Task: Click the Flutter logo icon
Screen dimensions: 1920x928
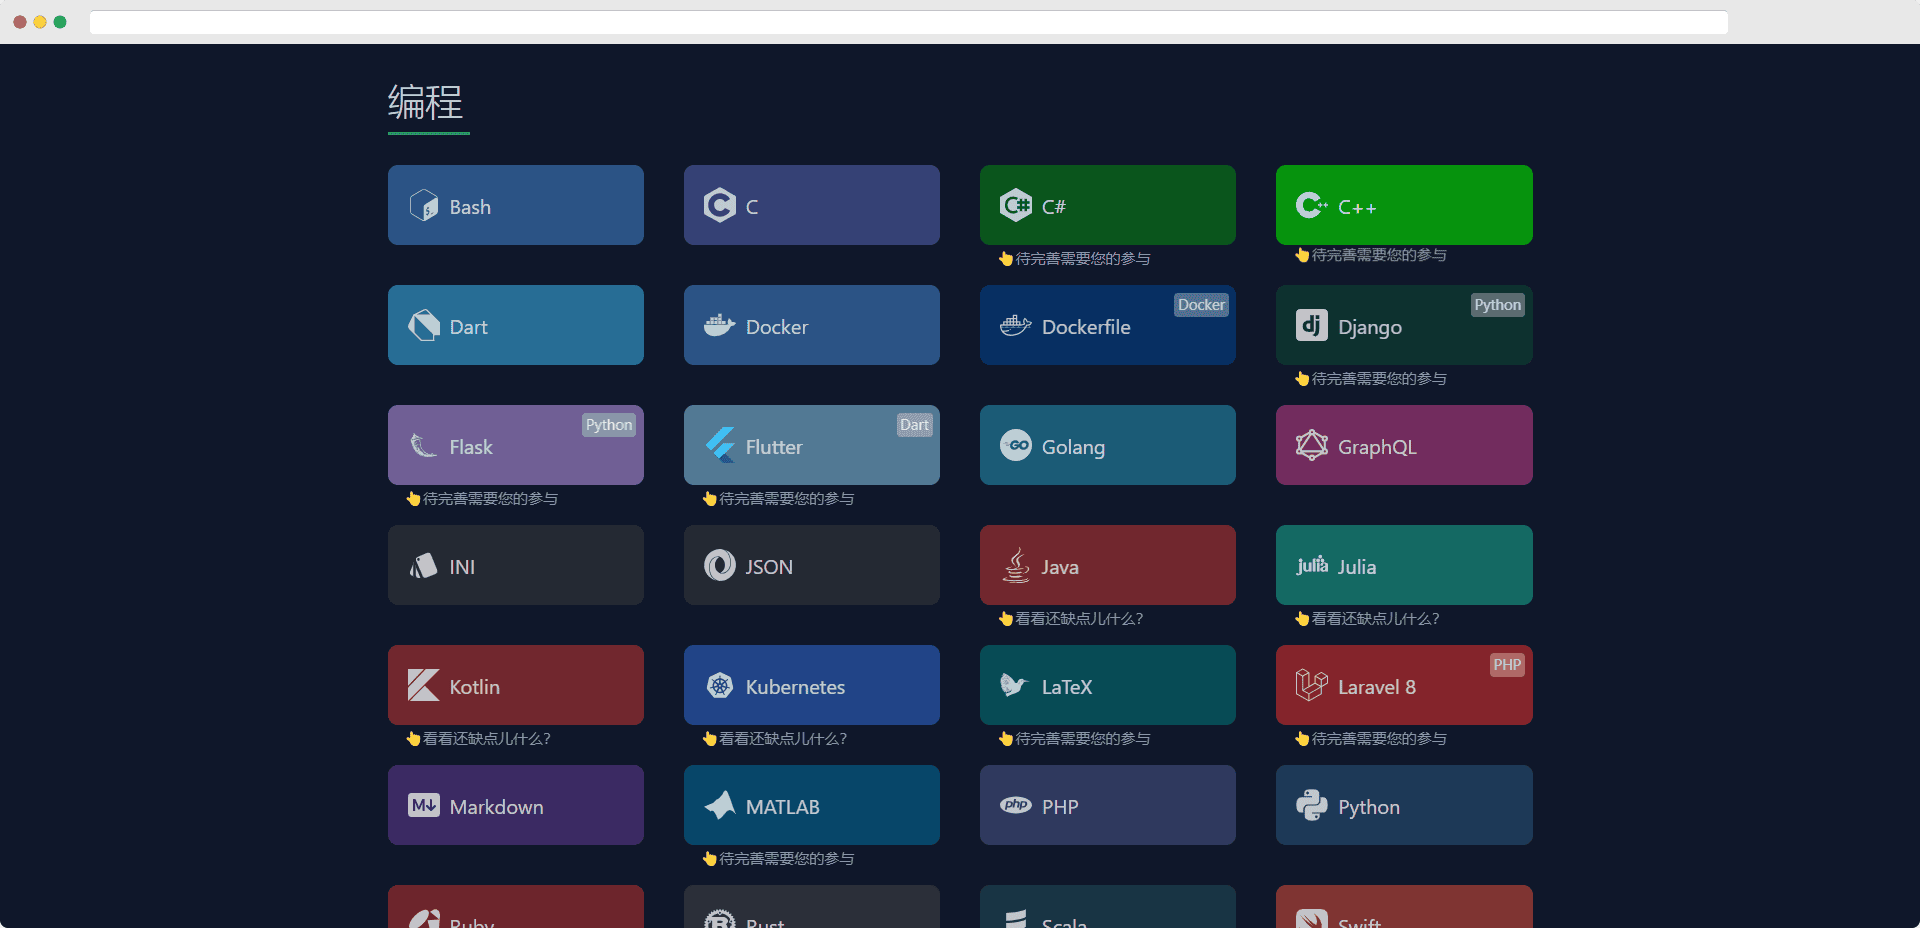Action: 720,445
